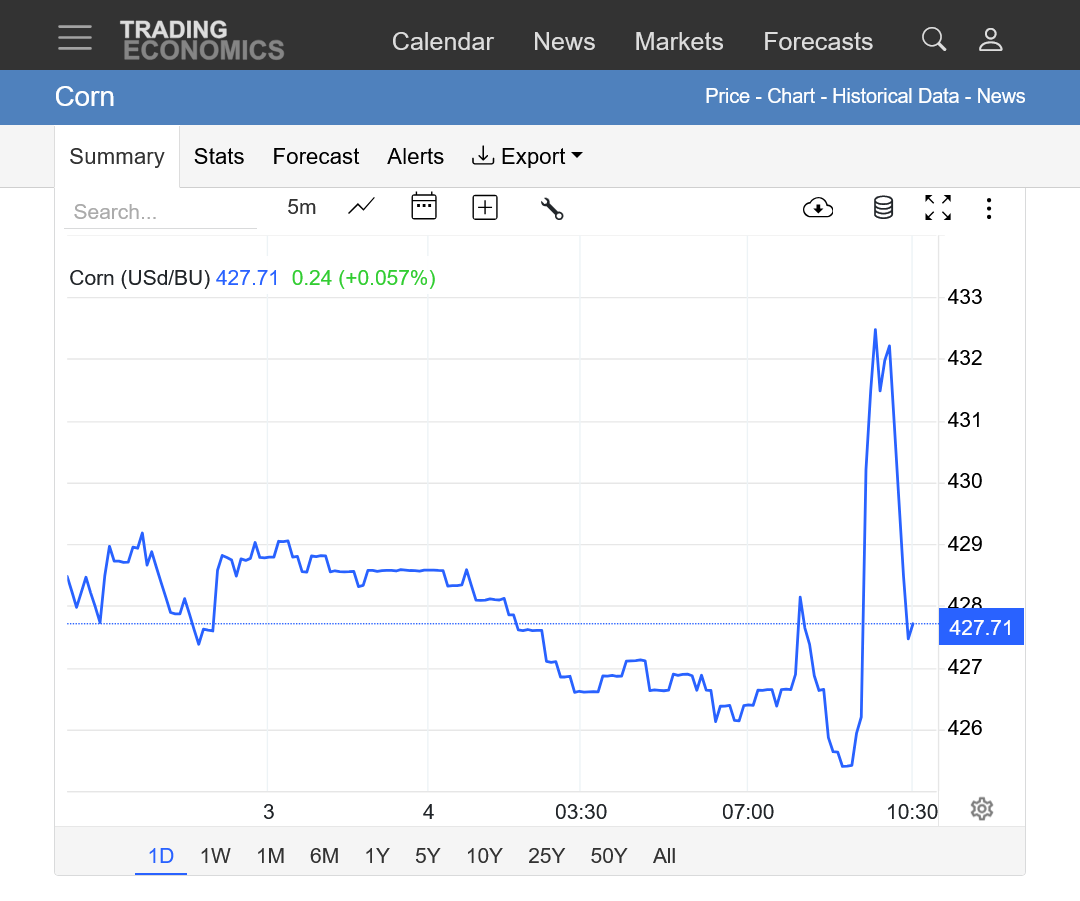The image size is (1080, 901).
Task: Open the hamburger navigation menu
Action: pos(75,38)
